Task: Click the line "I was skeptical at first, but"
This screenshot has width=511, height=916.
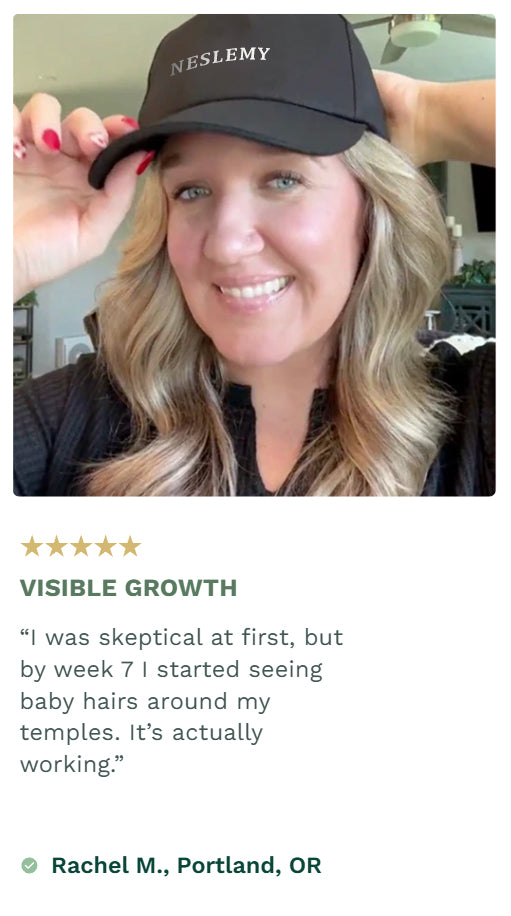Action: 182,638
